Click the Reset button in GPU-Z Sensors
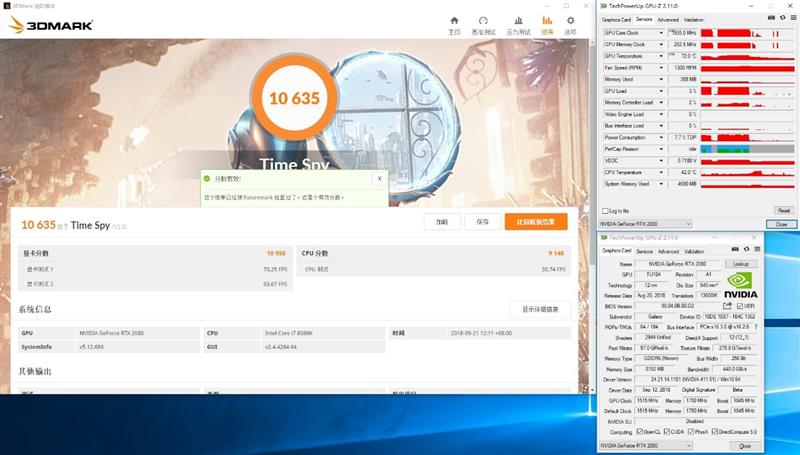Screen dimensions: 800x455 [784, 211]
